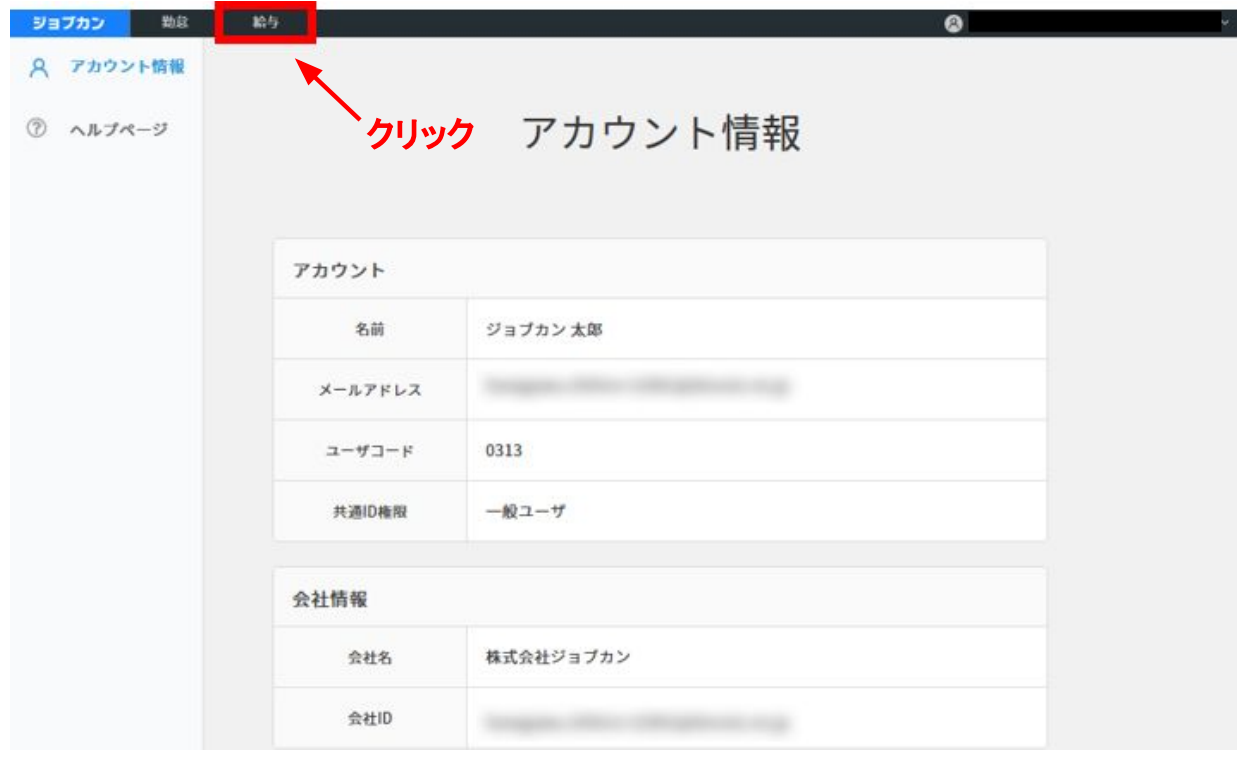Click the アカウント情報 page heading
This screenshot has width=1252, height=764.
(x=661, y=133)
